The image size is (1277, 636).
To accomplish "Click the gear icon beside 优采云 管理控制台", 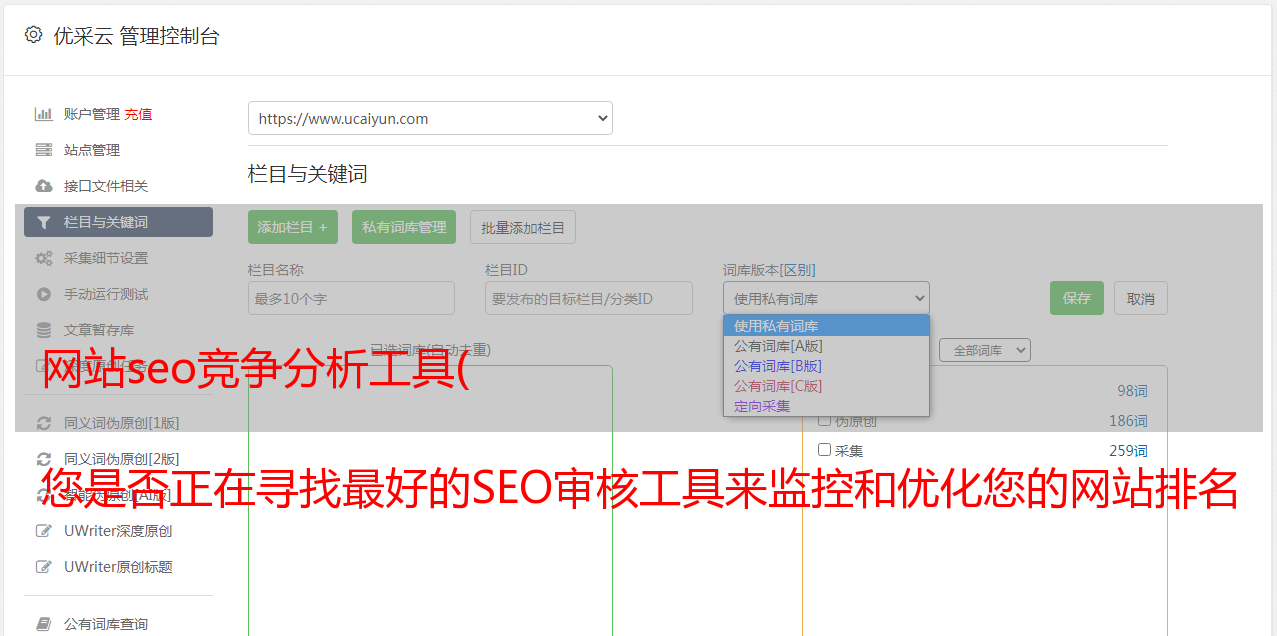I will pos(33,35).
